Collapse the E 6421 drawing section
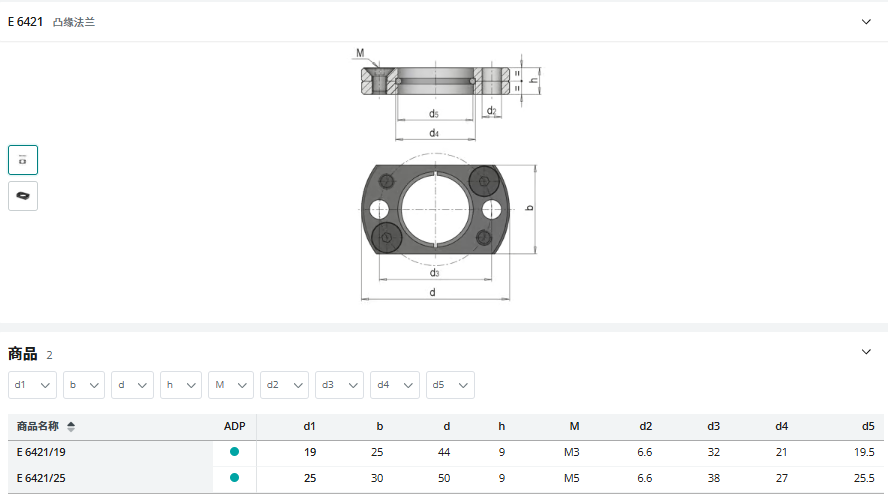The image size is (888, 494). tap(866, 22)
